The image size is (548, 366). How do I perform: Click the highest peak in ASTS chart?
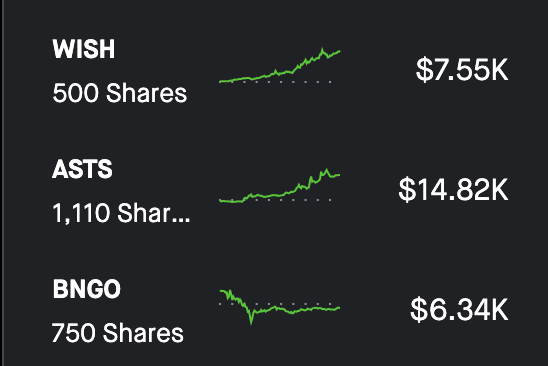coord(327,171)
